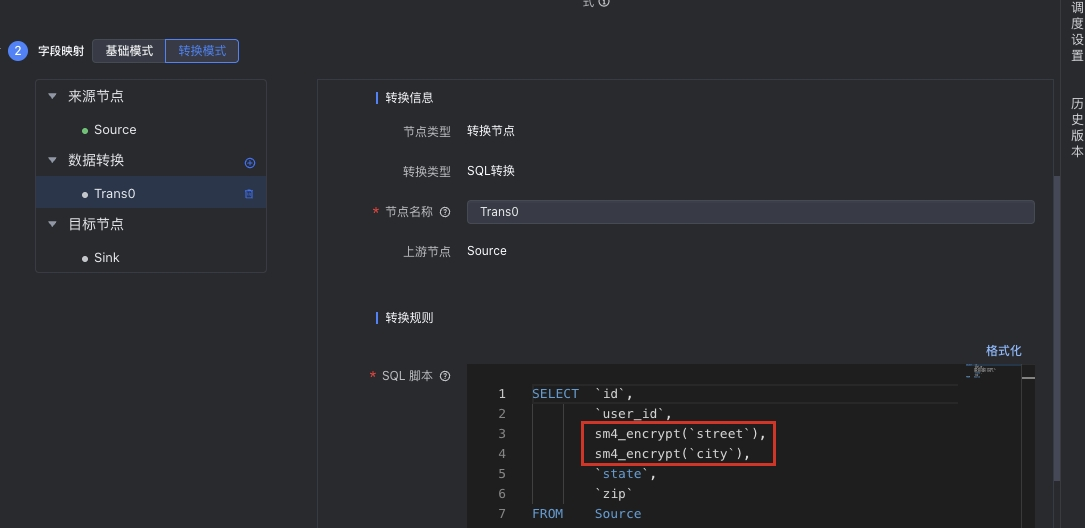The width and height of the screenshot is (1085, 528).
Task: Delete the Trans0 node
Action: pos(249,194)
